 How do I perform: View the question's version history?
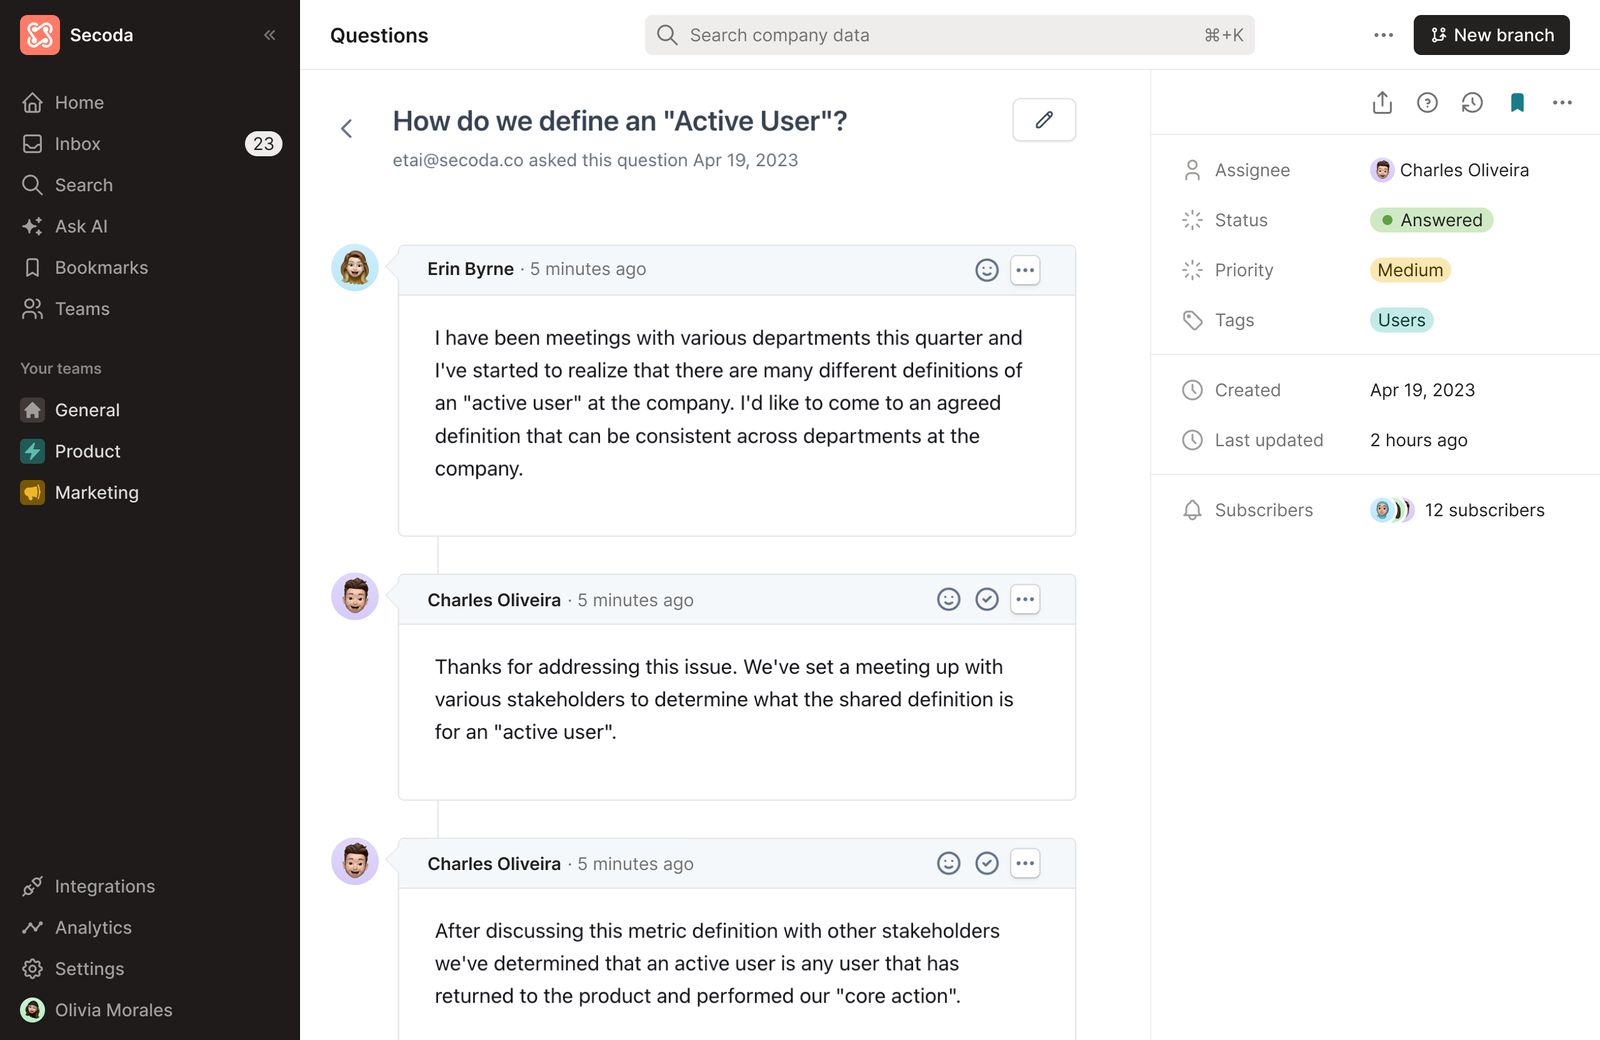coord(1472,102)
